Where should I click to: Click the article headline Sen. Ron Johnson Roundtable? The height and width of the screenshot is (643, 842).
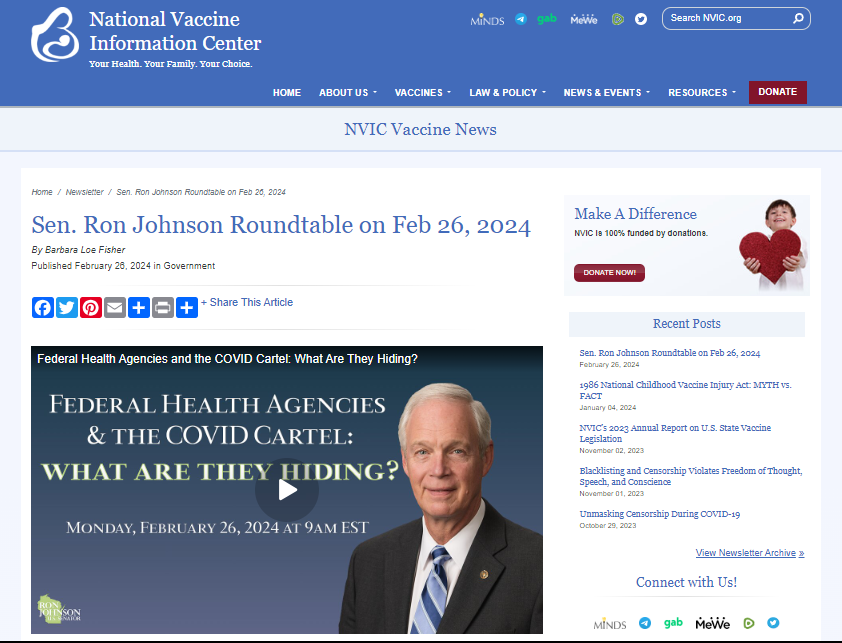click(x=281, y=225)
